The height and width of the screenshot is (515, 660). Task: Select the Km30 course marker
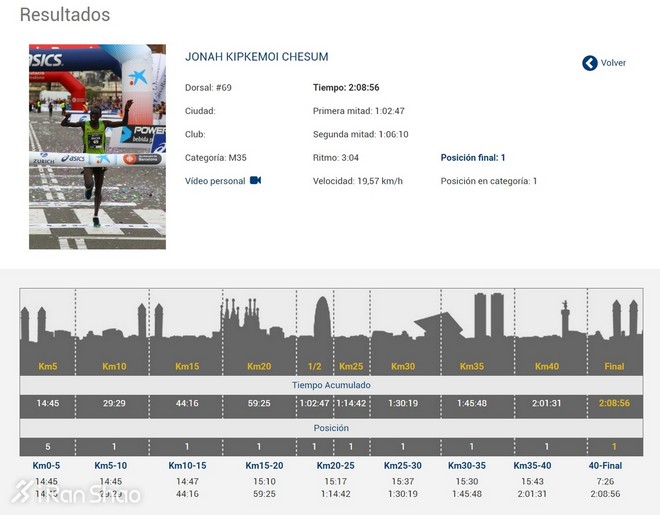coord(403,366)
